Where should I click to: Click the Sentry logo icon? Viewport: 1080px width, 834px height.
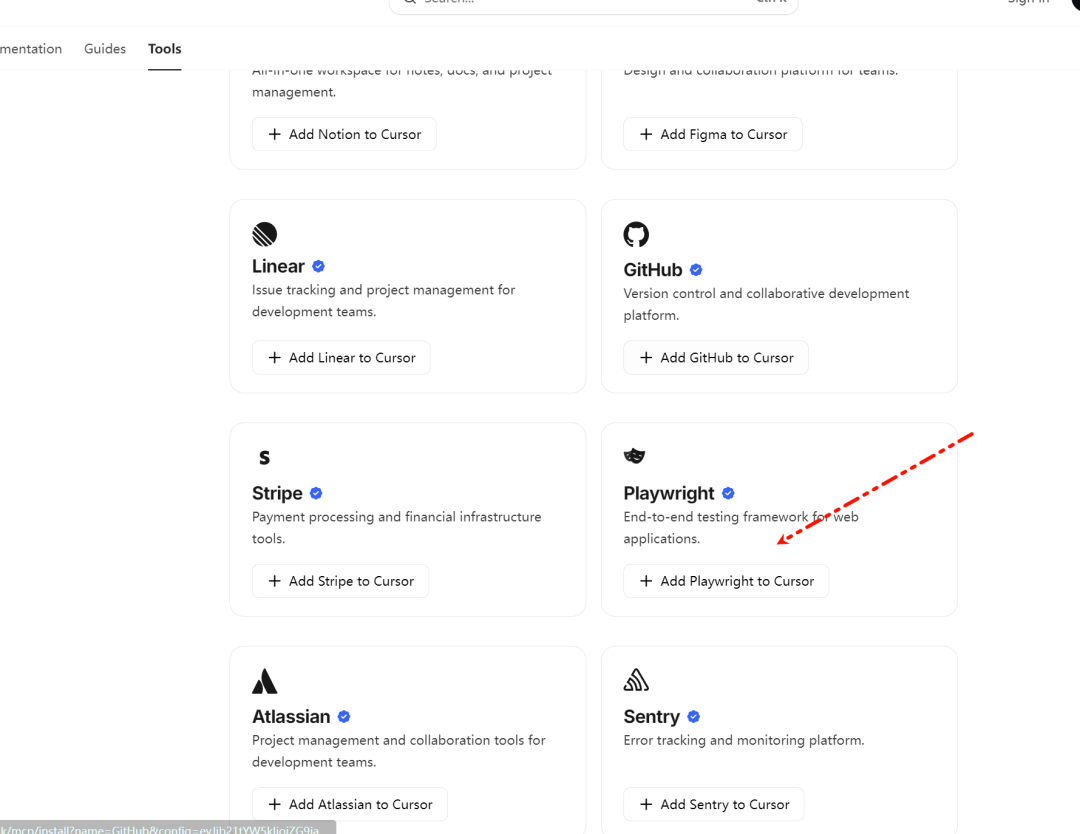[636, 681]
